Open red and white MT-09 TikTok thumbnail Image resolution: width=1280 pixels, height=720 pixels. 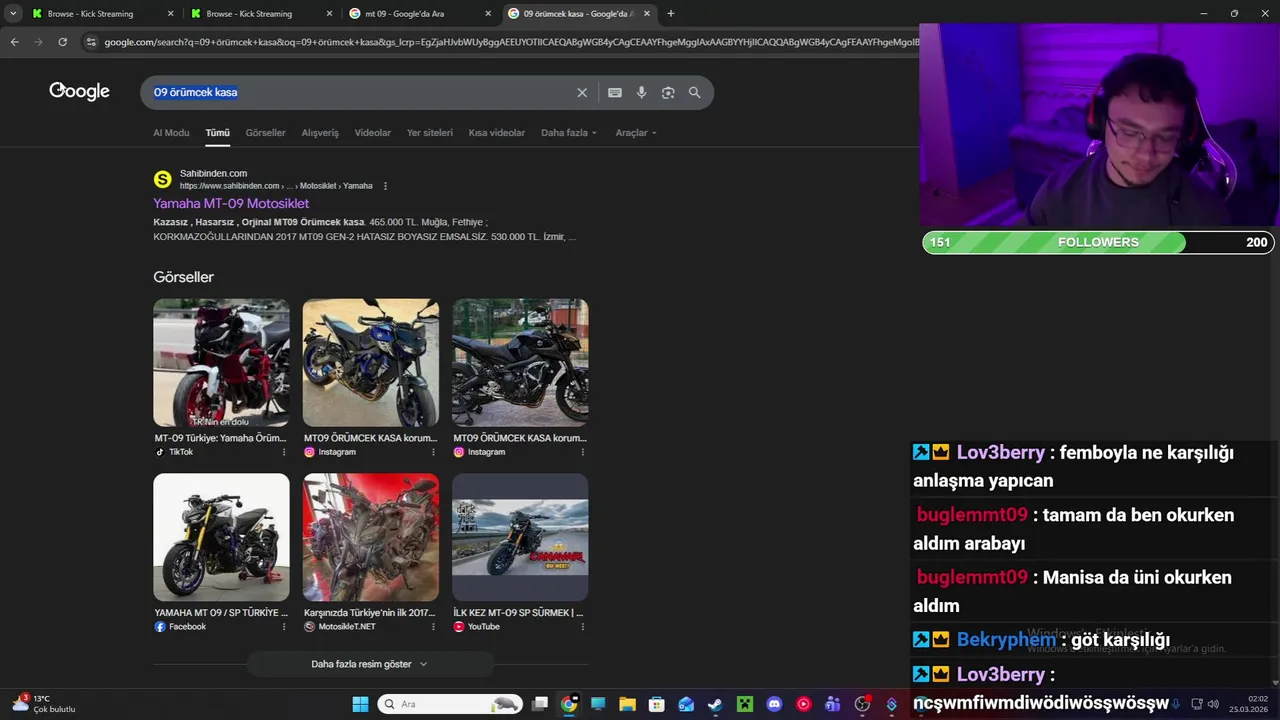click(221, 363)
